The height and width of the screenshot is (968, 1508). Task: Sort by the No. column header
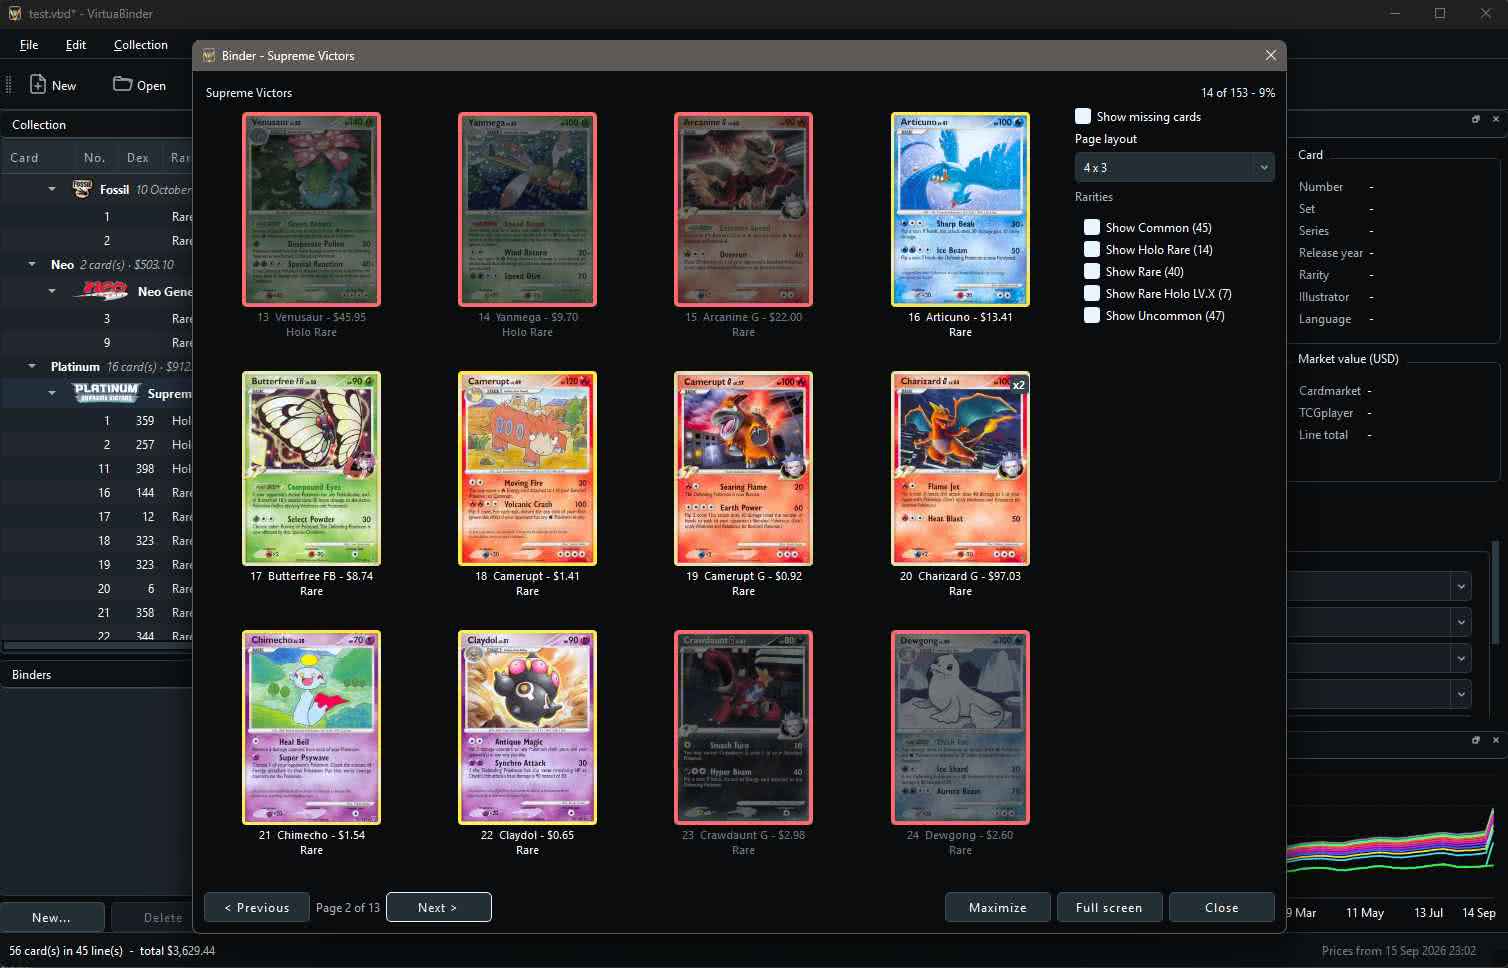(95, 158)
